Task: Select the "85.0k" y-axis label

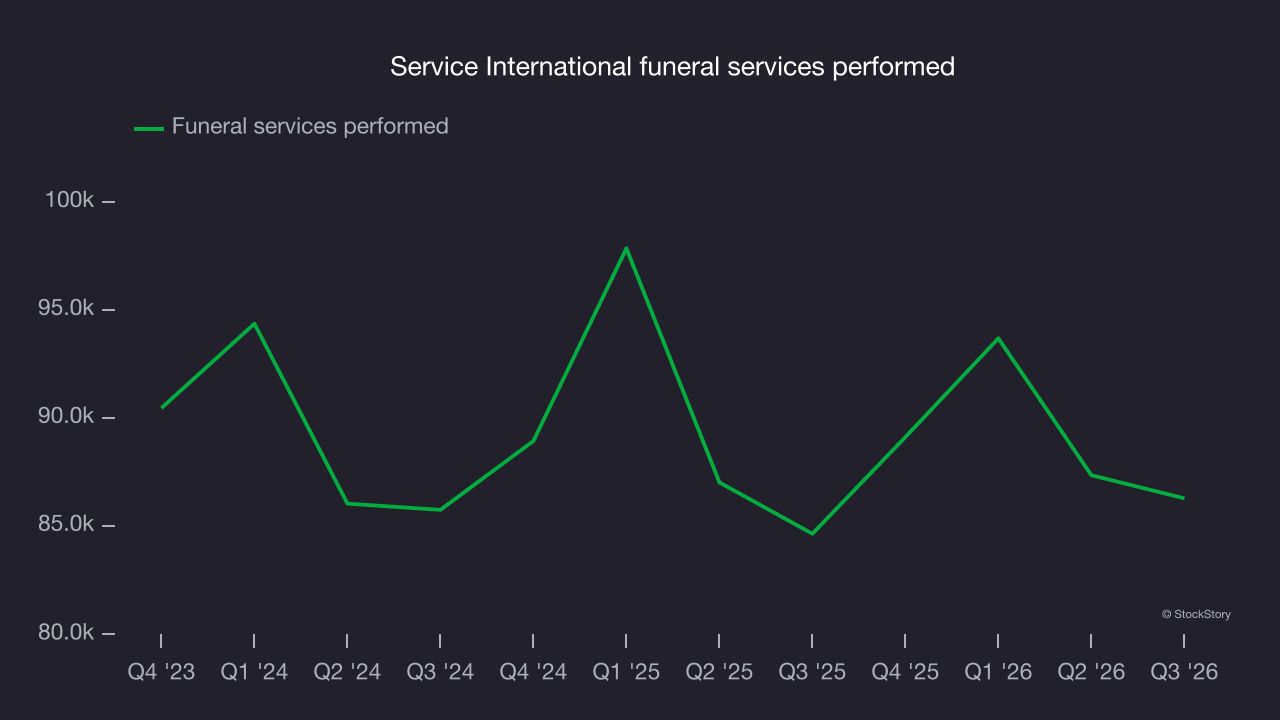Action: click(x=66, y=524)
